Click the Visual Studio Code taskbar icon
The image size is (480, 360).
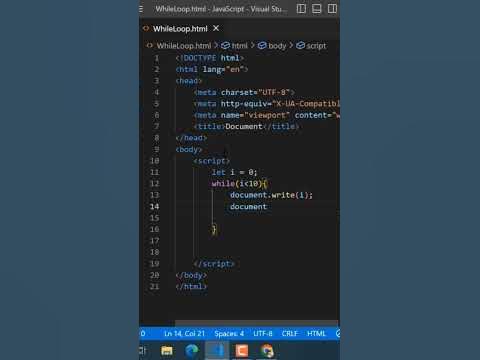[217, 351]
